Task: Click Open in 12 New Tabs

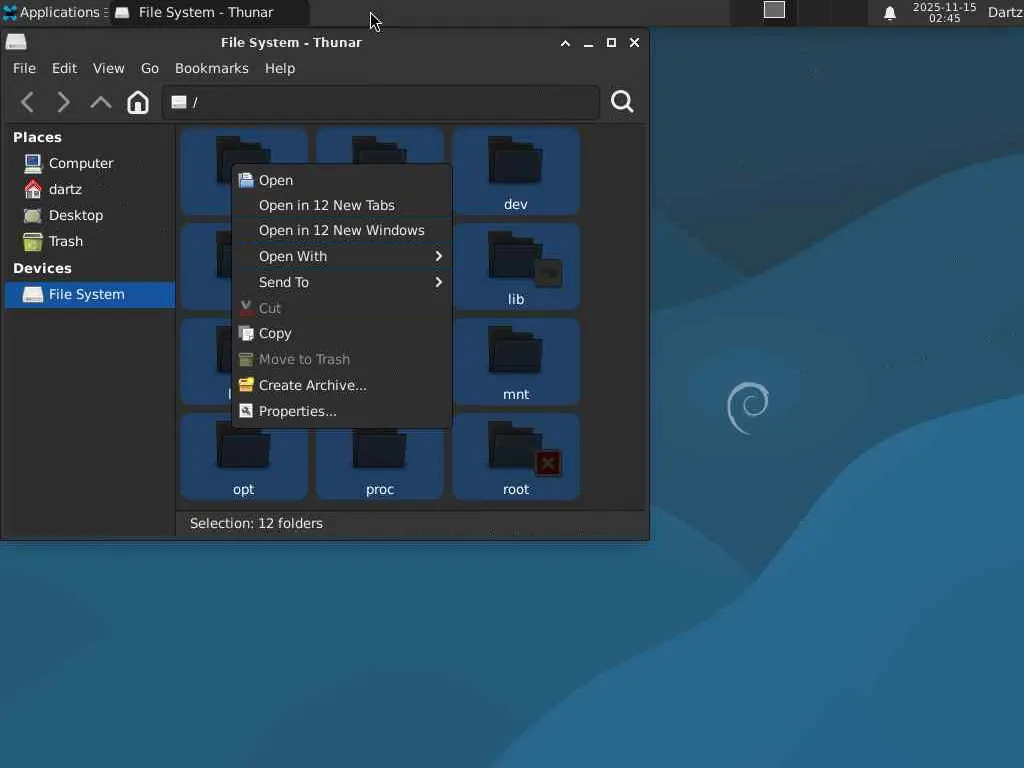Action: coord(326,205)
